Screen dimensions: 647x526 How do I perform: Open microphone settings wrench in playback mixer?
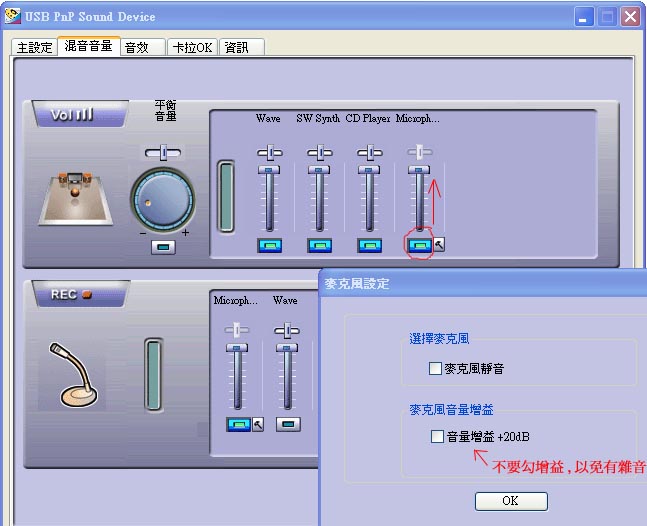point(439,245)
